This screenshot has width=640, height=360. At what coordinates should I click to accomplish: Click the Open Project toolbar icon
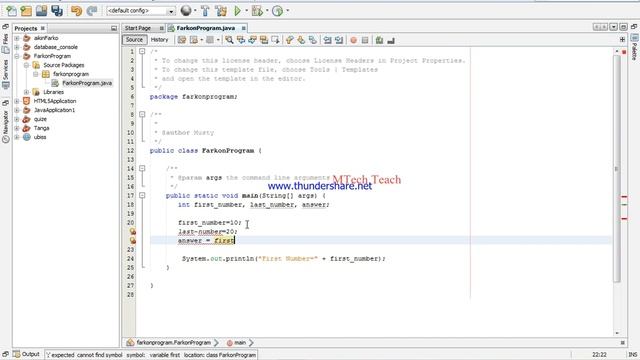[x=41, y=11]
